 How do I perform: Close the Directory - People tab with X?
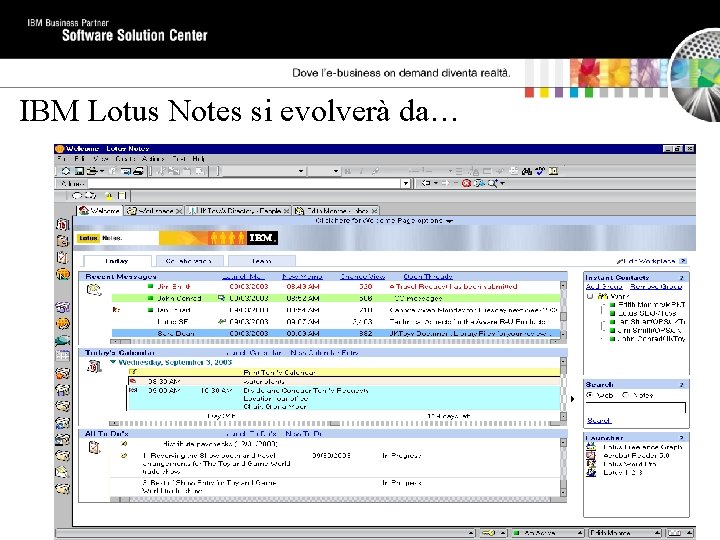[x=286, y=211]
